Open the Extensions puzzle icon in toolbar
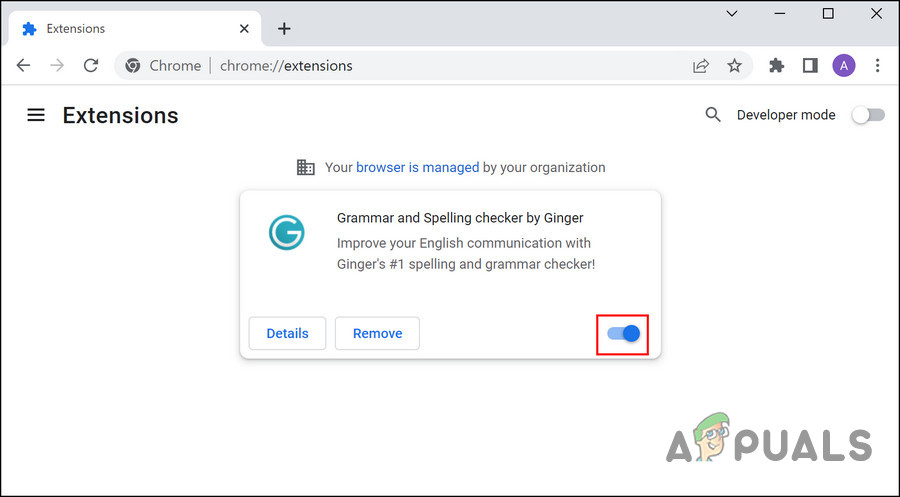 pyautogui.click(x=777, y=65)
